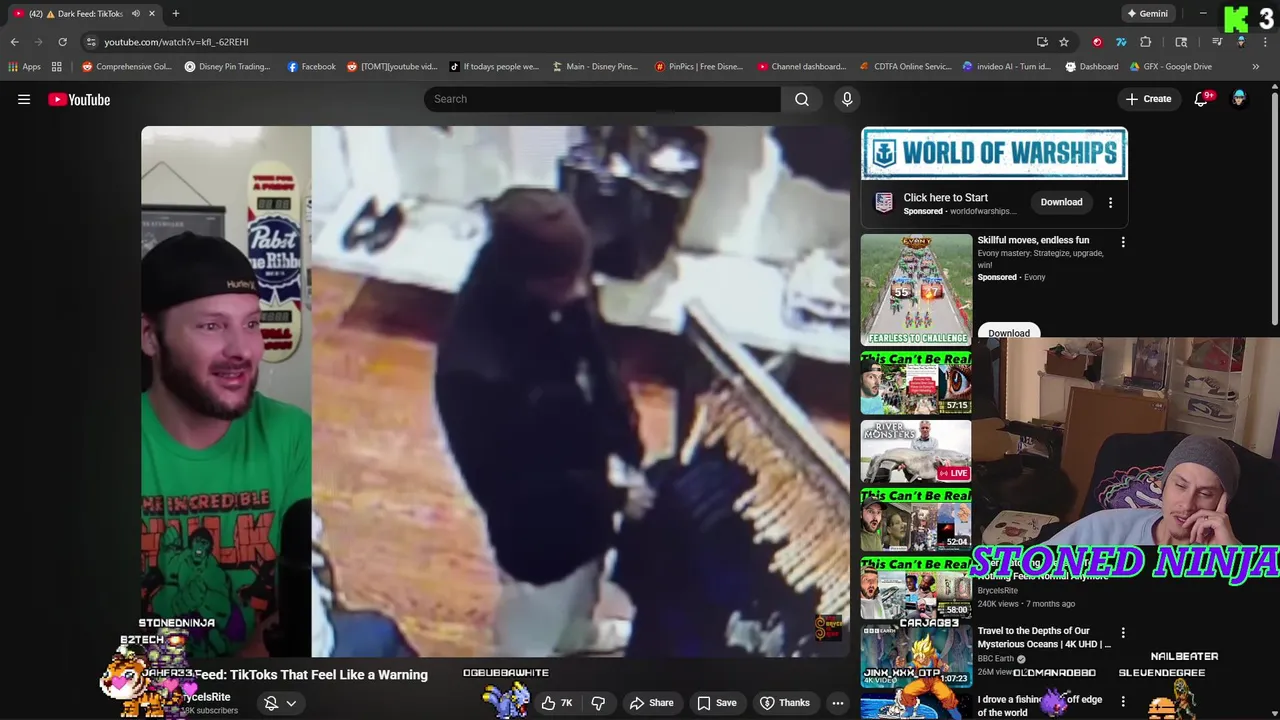This screenshot has width=1280, height=720.
Task: Expand notification preferences dropdown arrow
Action: [x=291, y=703]
